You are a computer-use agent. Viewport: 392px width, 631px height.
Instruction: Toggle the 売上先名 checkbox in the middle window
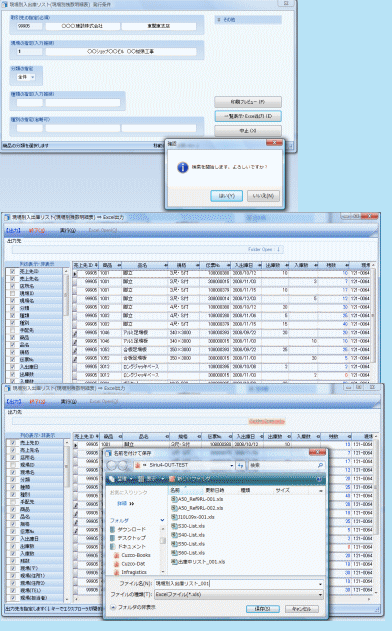pyautogui.click(x=13, y=278)
